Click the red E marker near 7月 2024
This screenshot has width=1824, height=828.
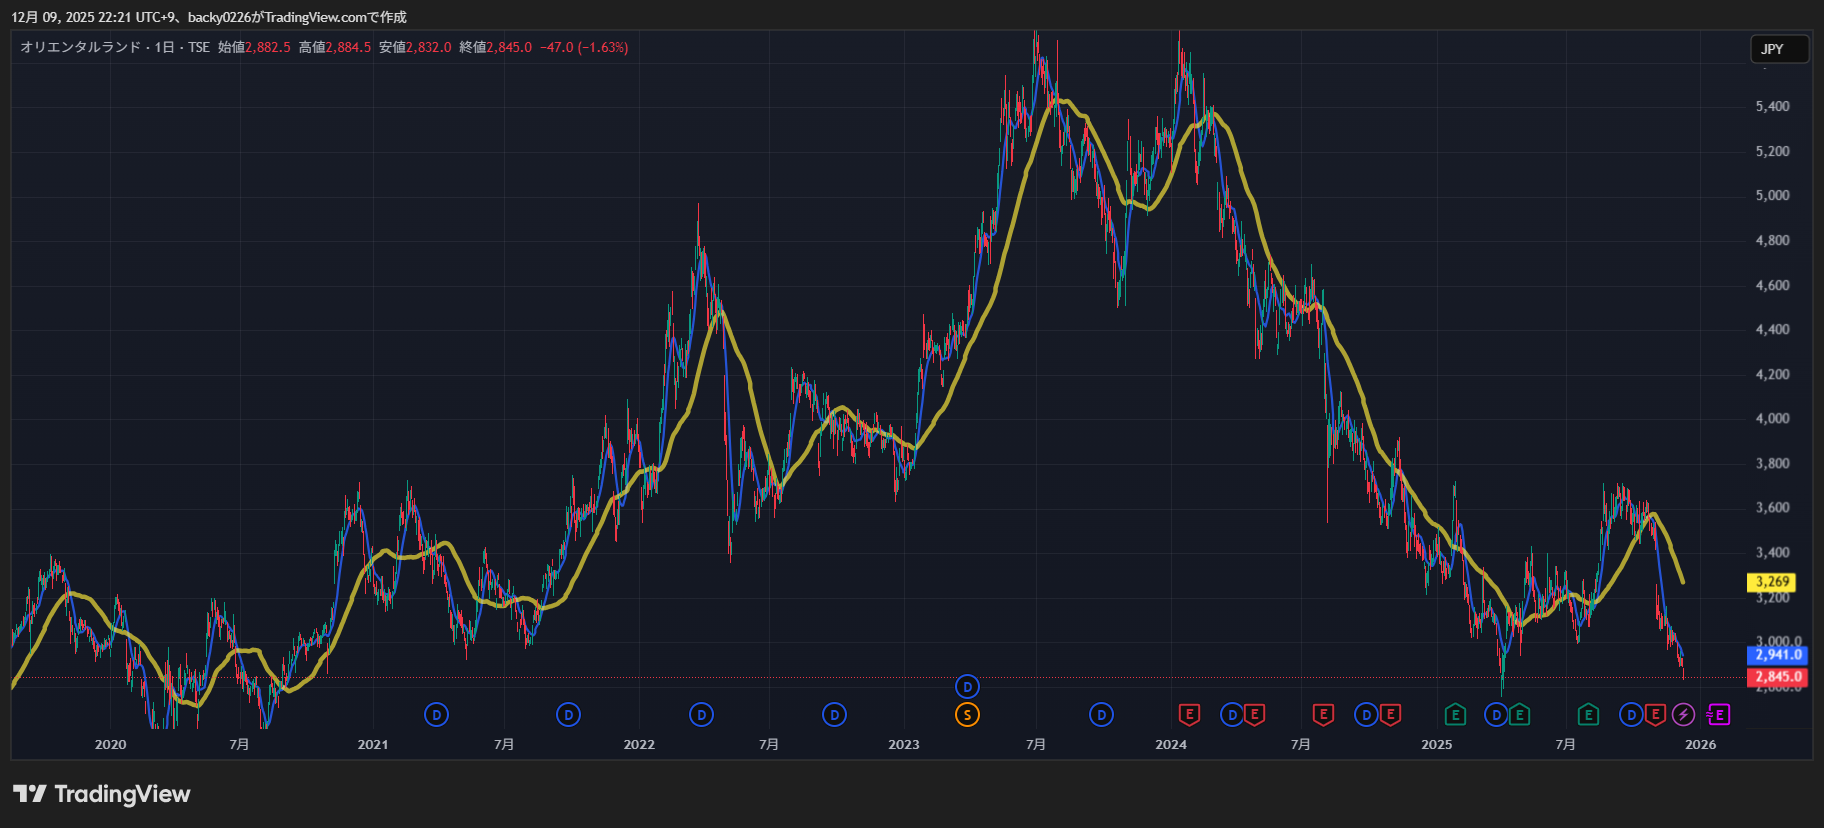tap(1323, 715)
